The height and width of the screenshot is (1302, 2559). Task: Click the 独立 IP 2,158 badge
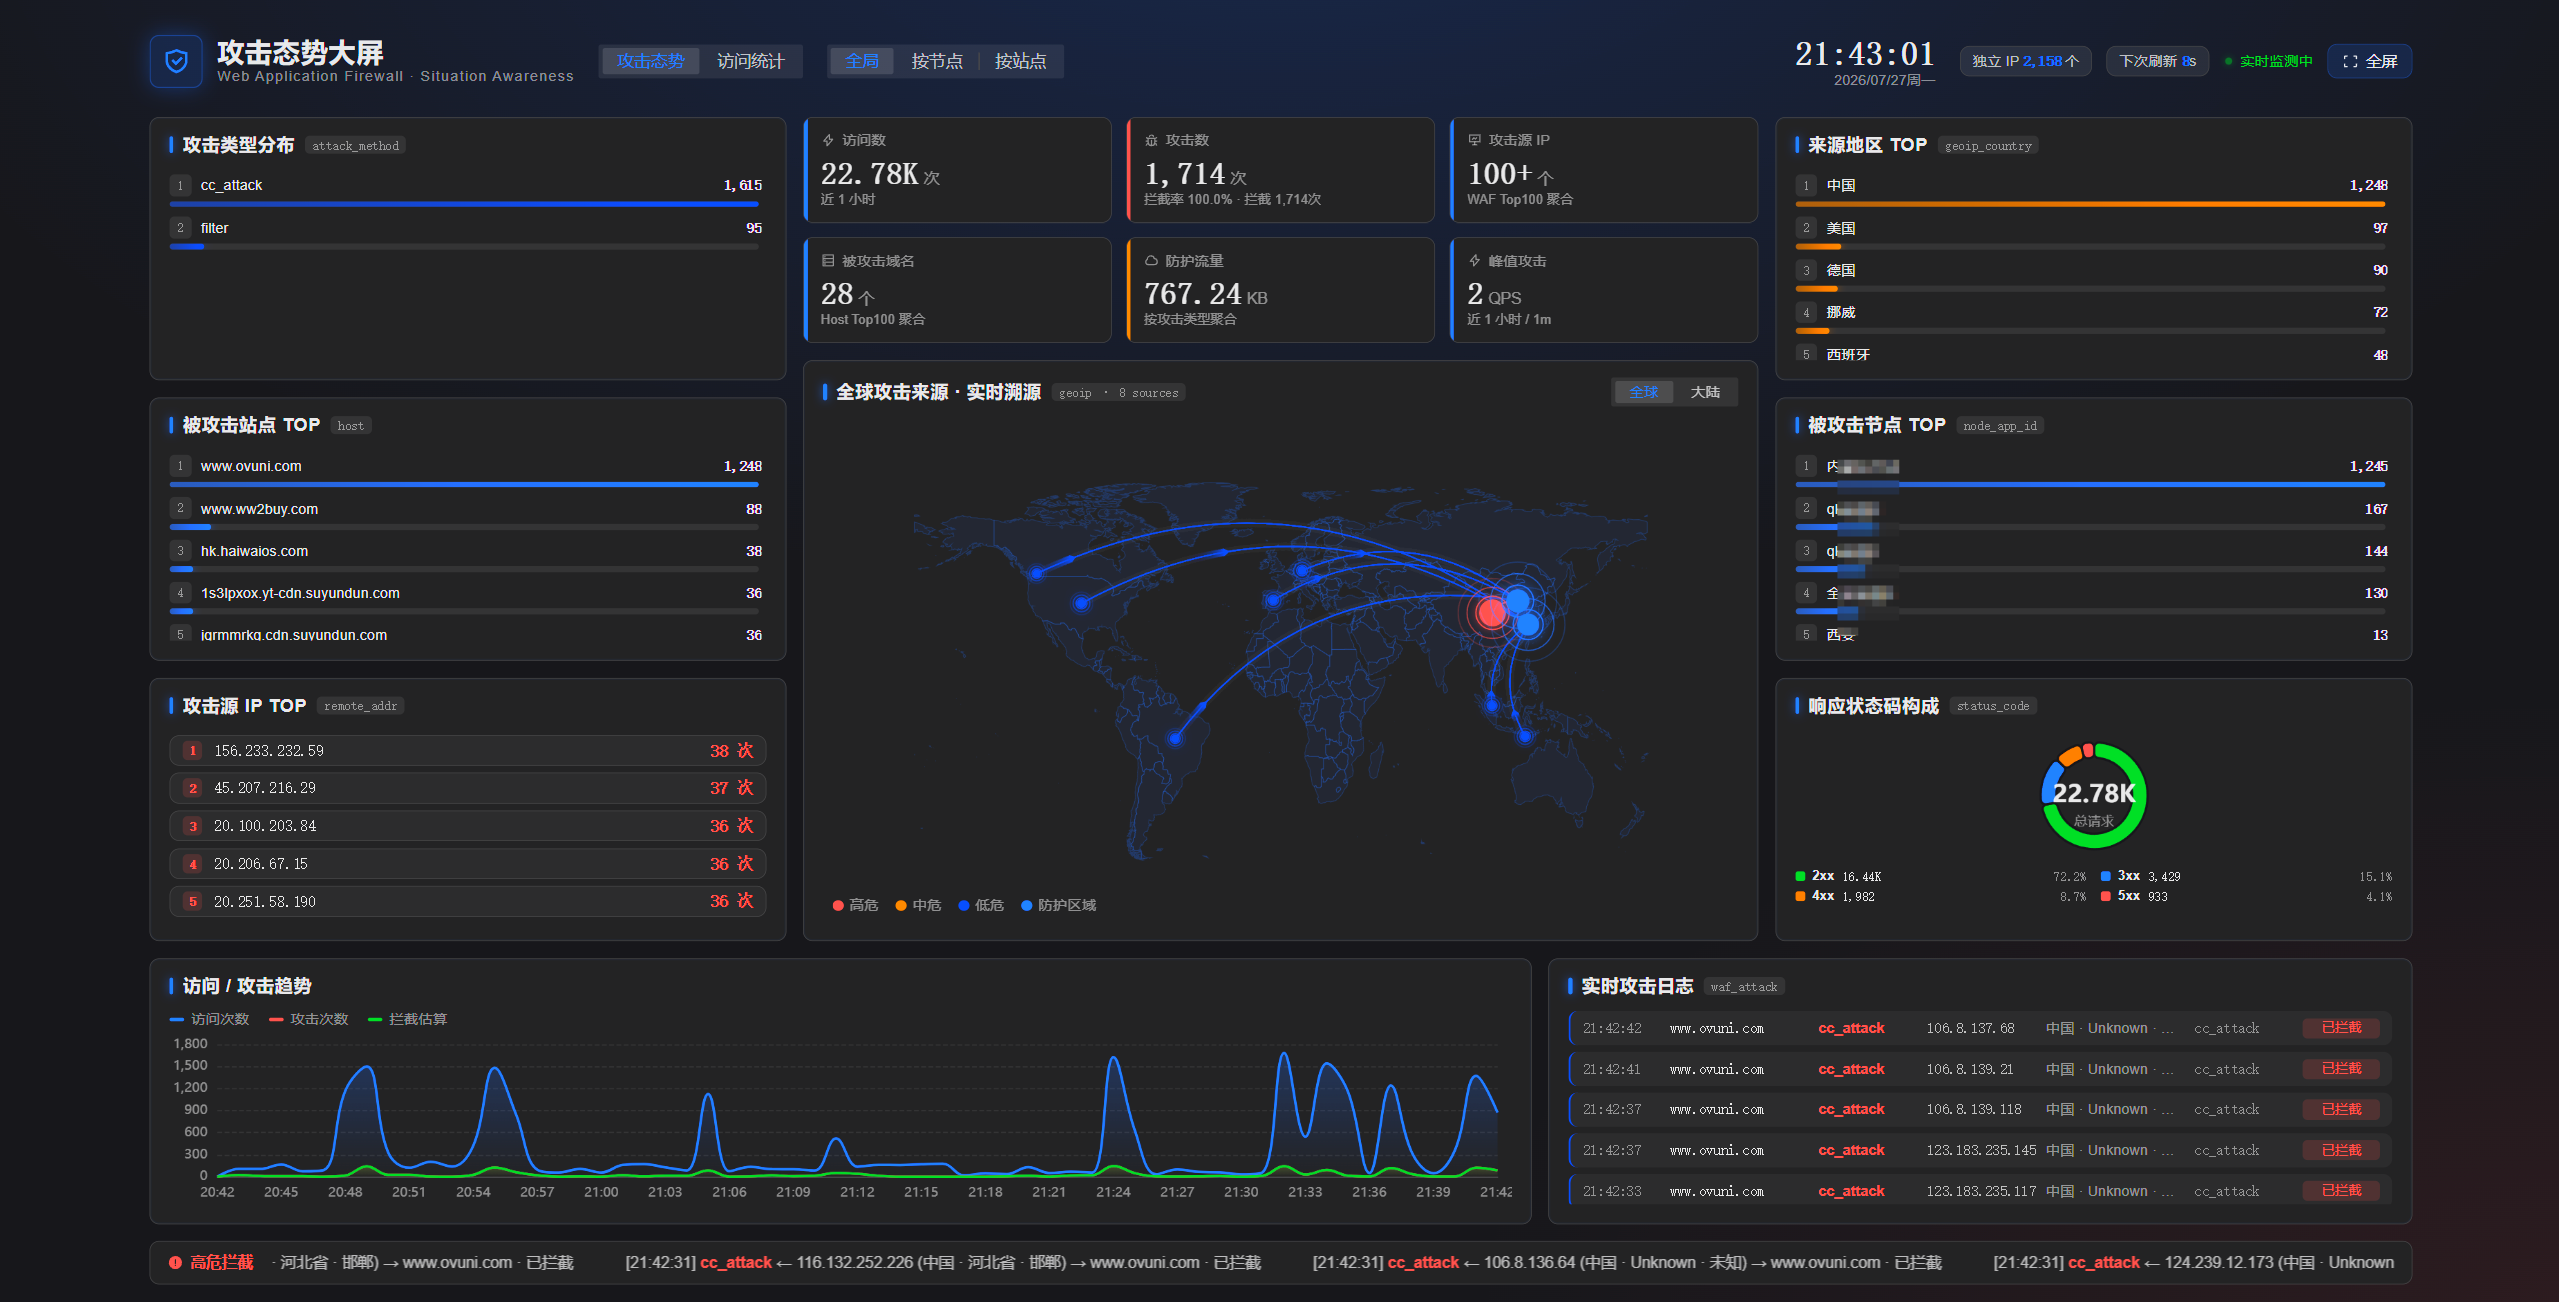pos(2025,61)
